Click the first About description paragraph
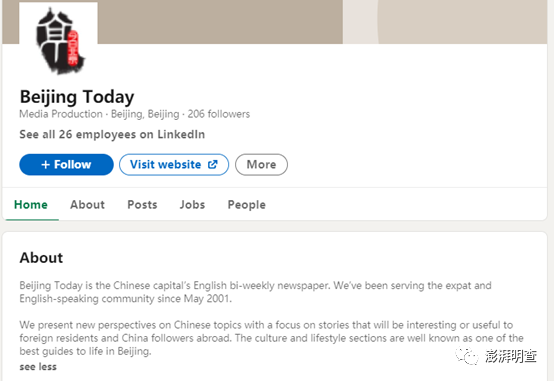The image size is (554, 381). click(255, 292)
